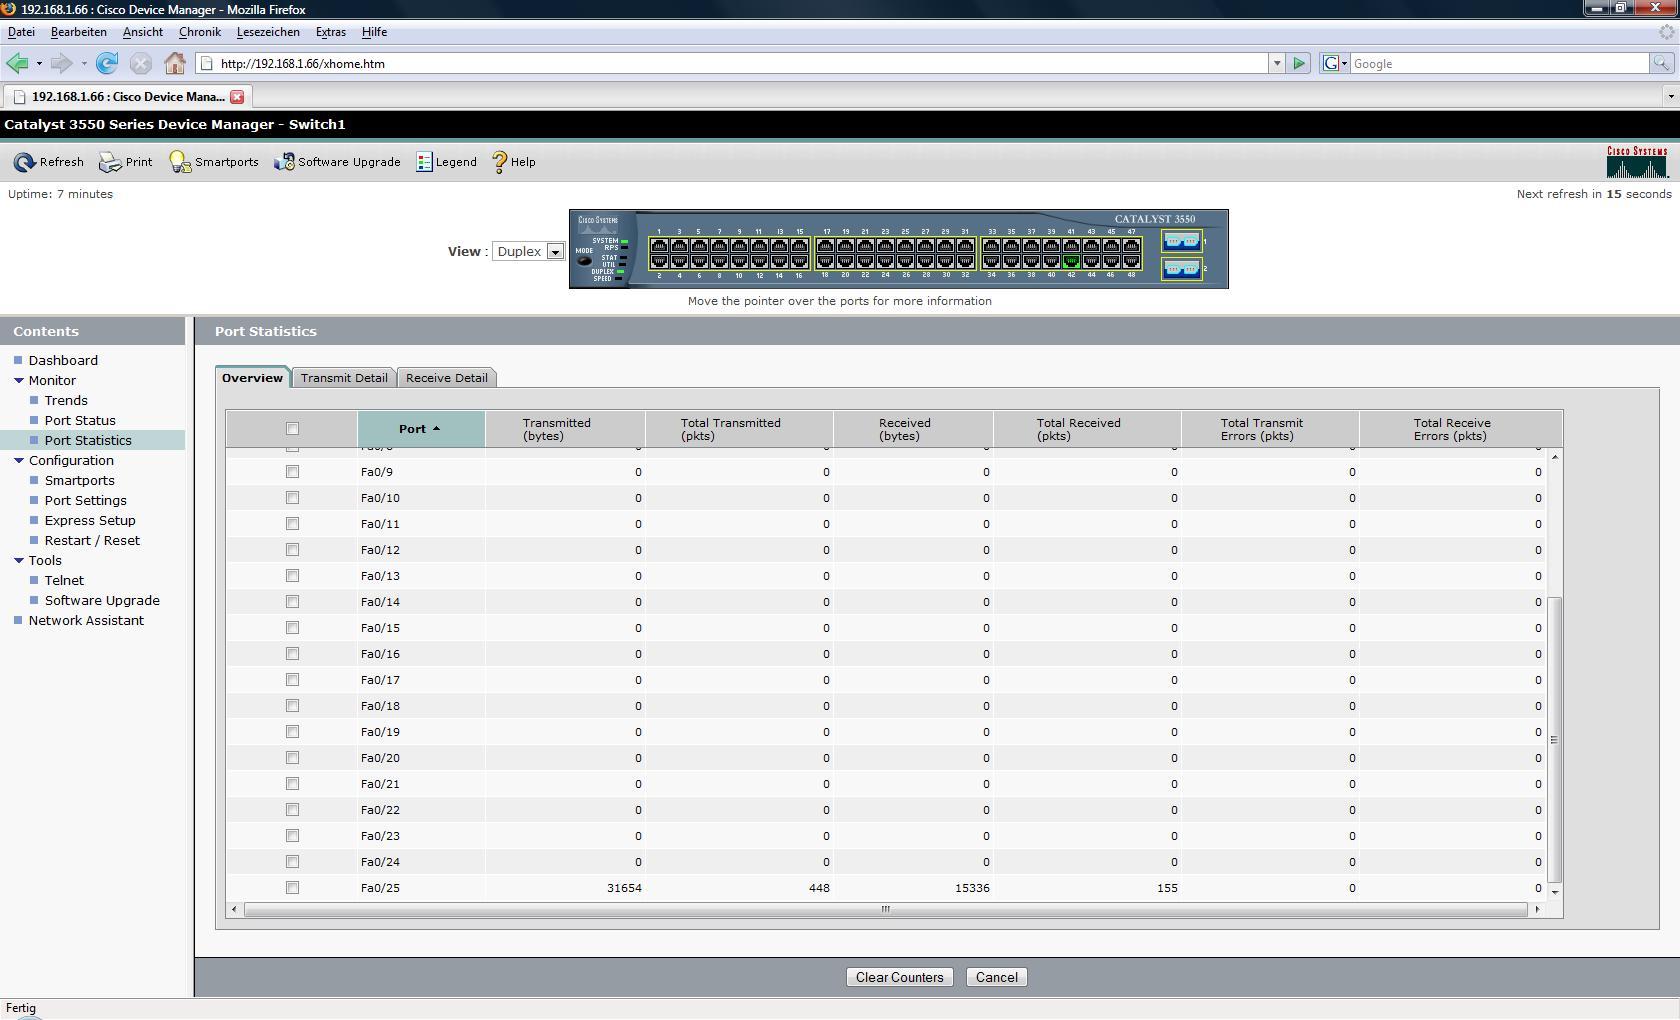Click the Go arrow next to address bar
This screenshot has height=1020, width=1680.
tap(1299, 63)
